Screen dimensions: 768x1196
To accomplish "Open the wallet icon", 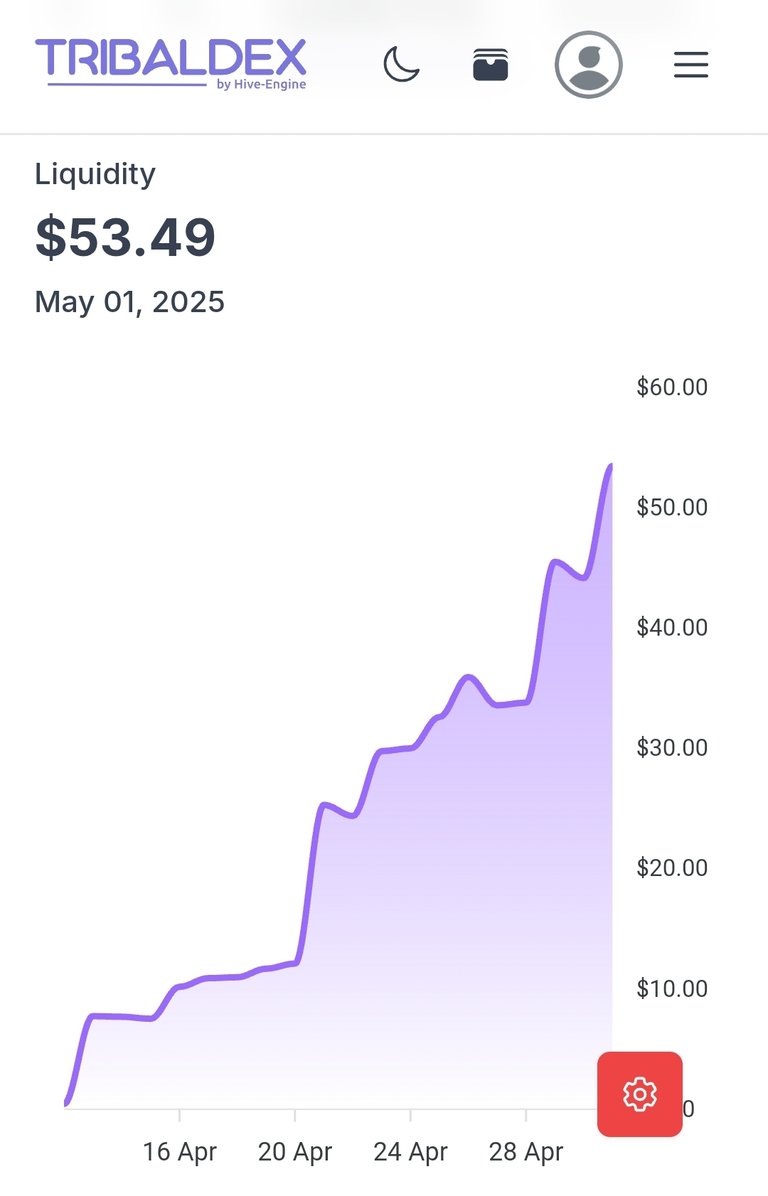I will pyautogui.click(x=490, y=65).
